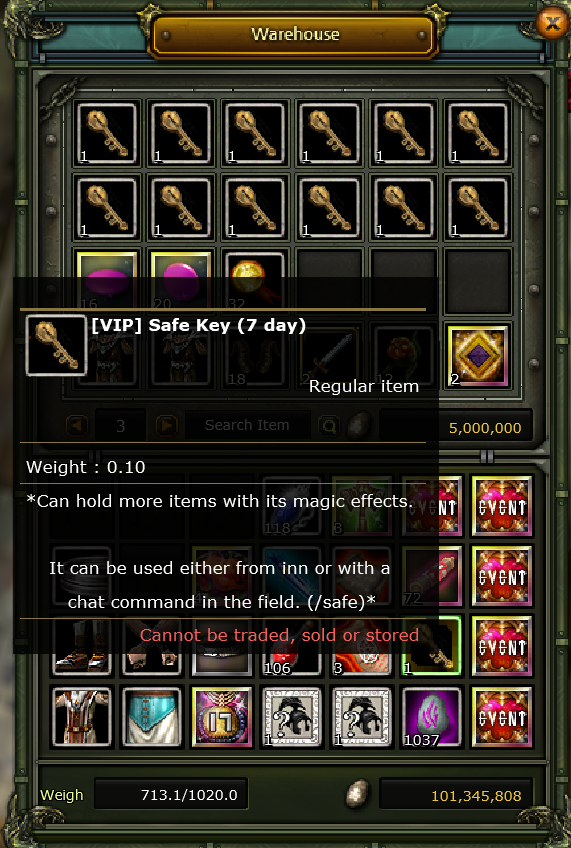Pick the medal badge numbered 17
The width and height of the screenshot is (571, 848).
(x=222, y=717)
